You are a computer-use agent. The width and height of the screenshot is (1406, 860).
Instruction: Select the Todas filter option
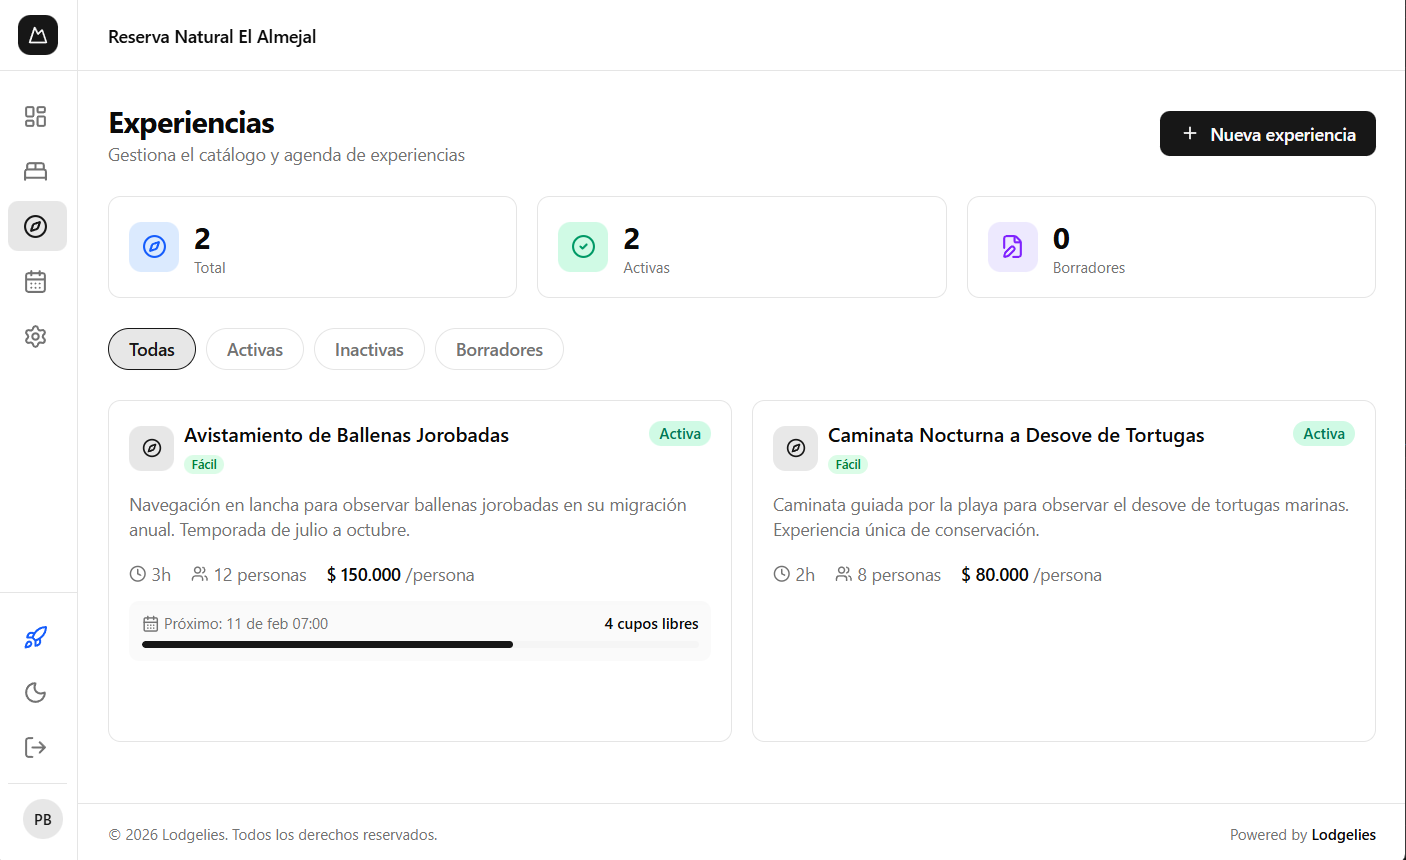click(x=151, y=349)
